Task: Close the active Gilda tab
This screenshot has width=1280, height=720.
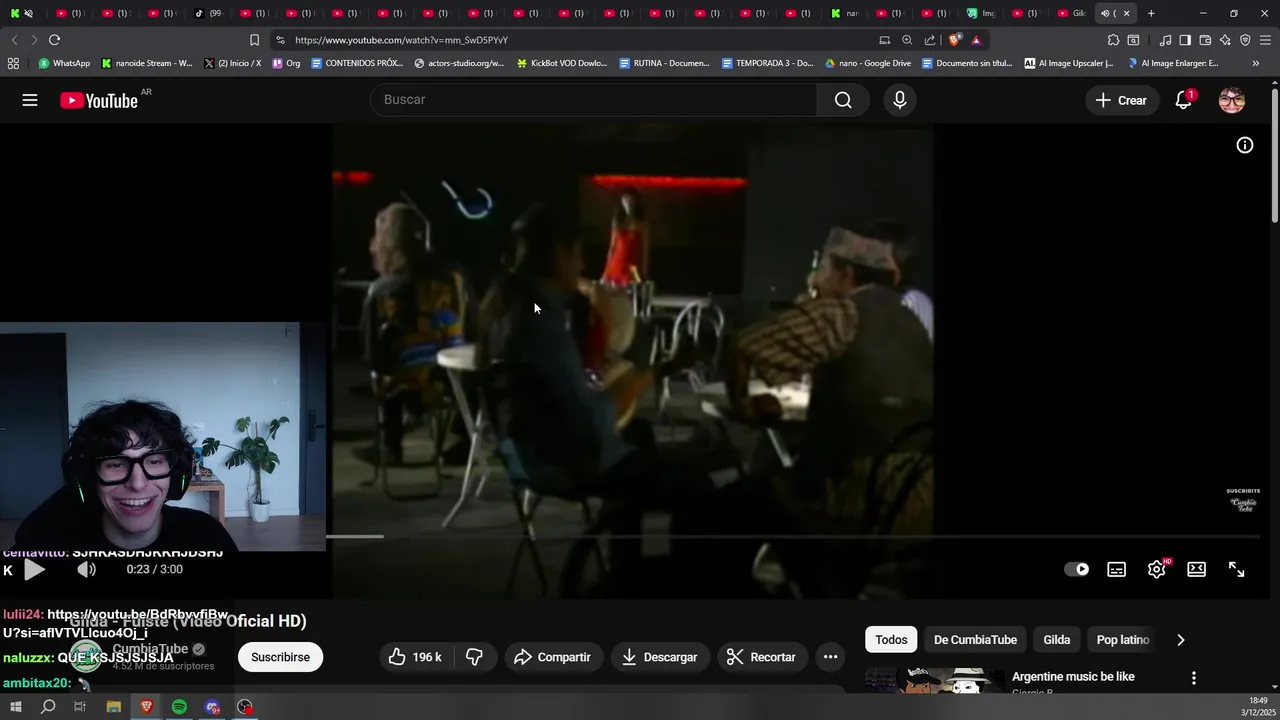Action: (x=1126, y=13)
